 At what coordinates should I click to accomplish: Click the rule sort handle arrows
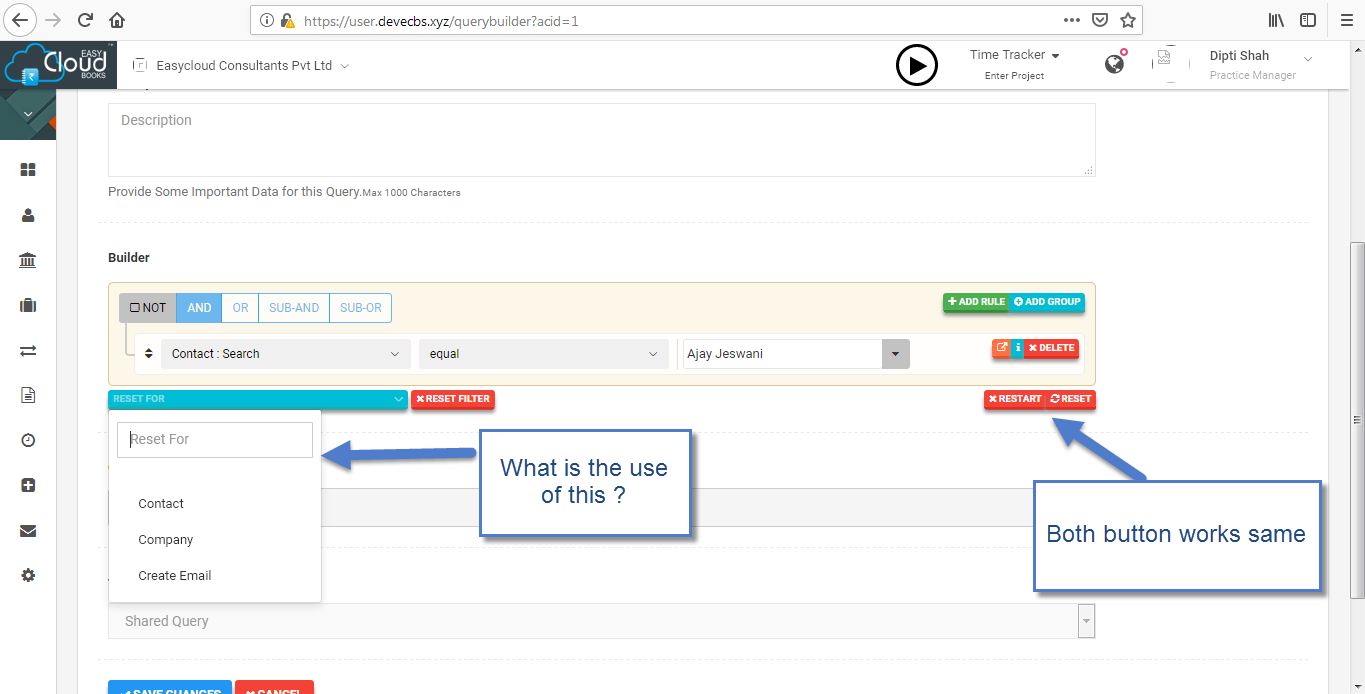pyautogui.click(x=150, y=353)
